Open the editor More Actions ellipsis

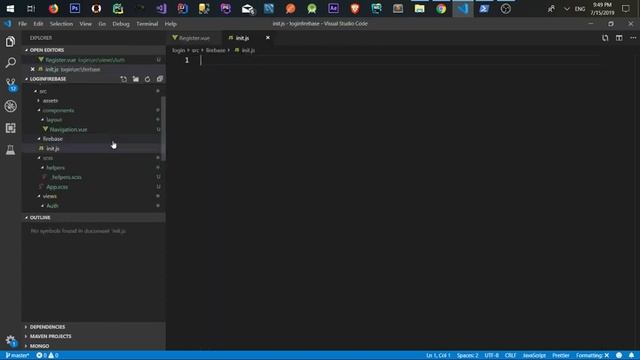[x=633, y=38]
